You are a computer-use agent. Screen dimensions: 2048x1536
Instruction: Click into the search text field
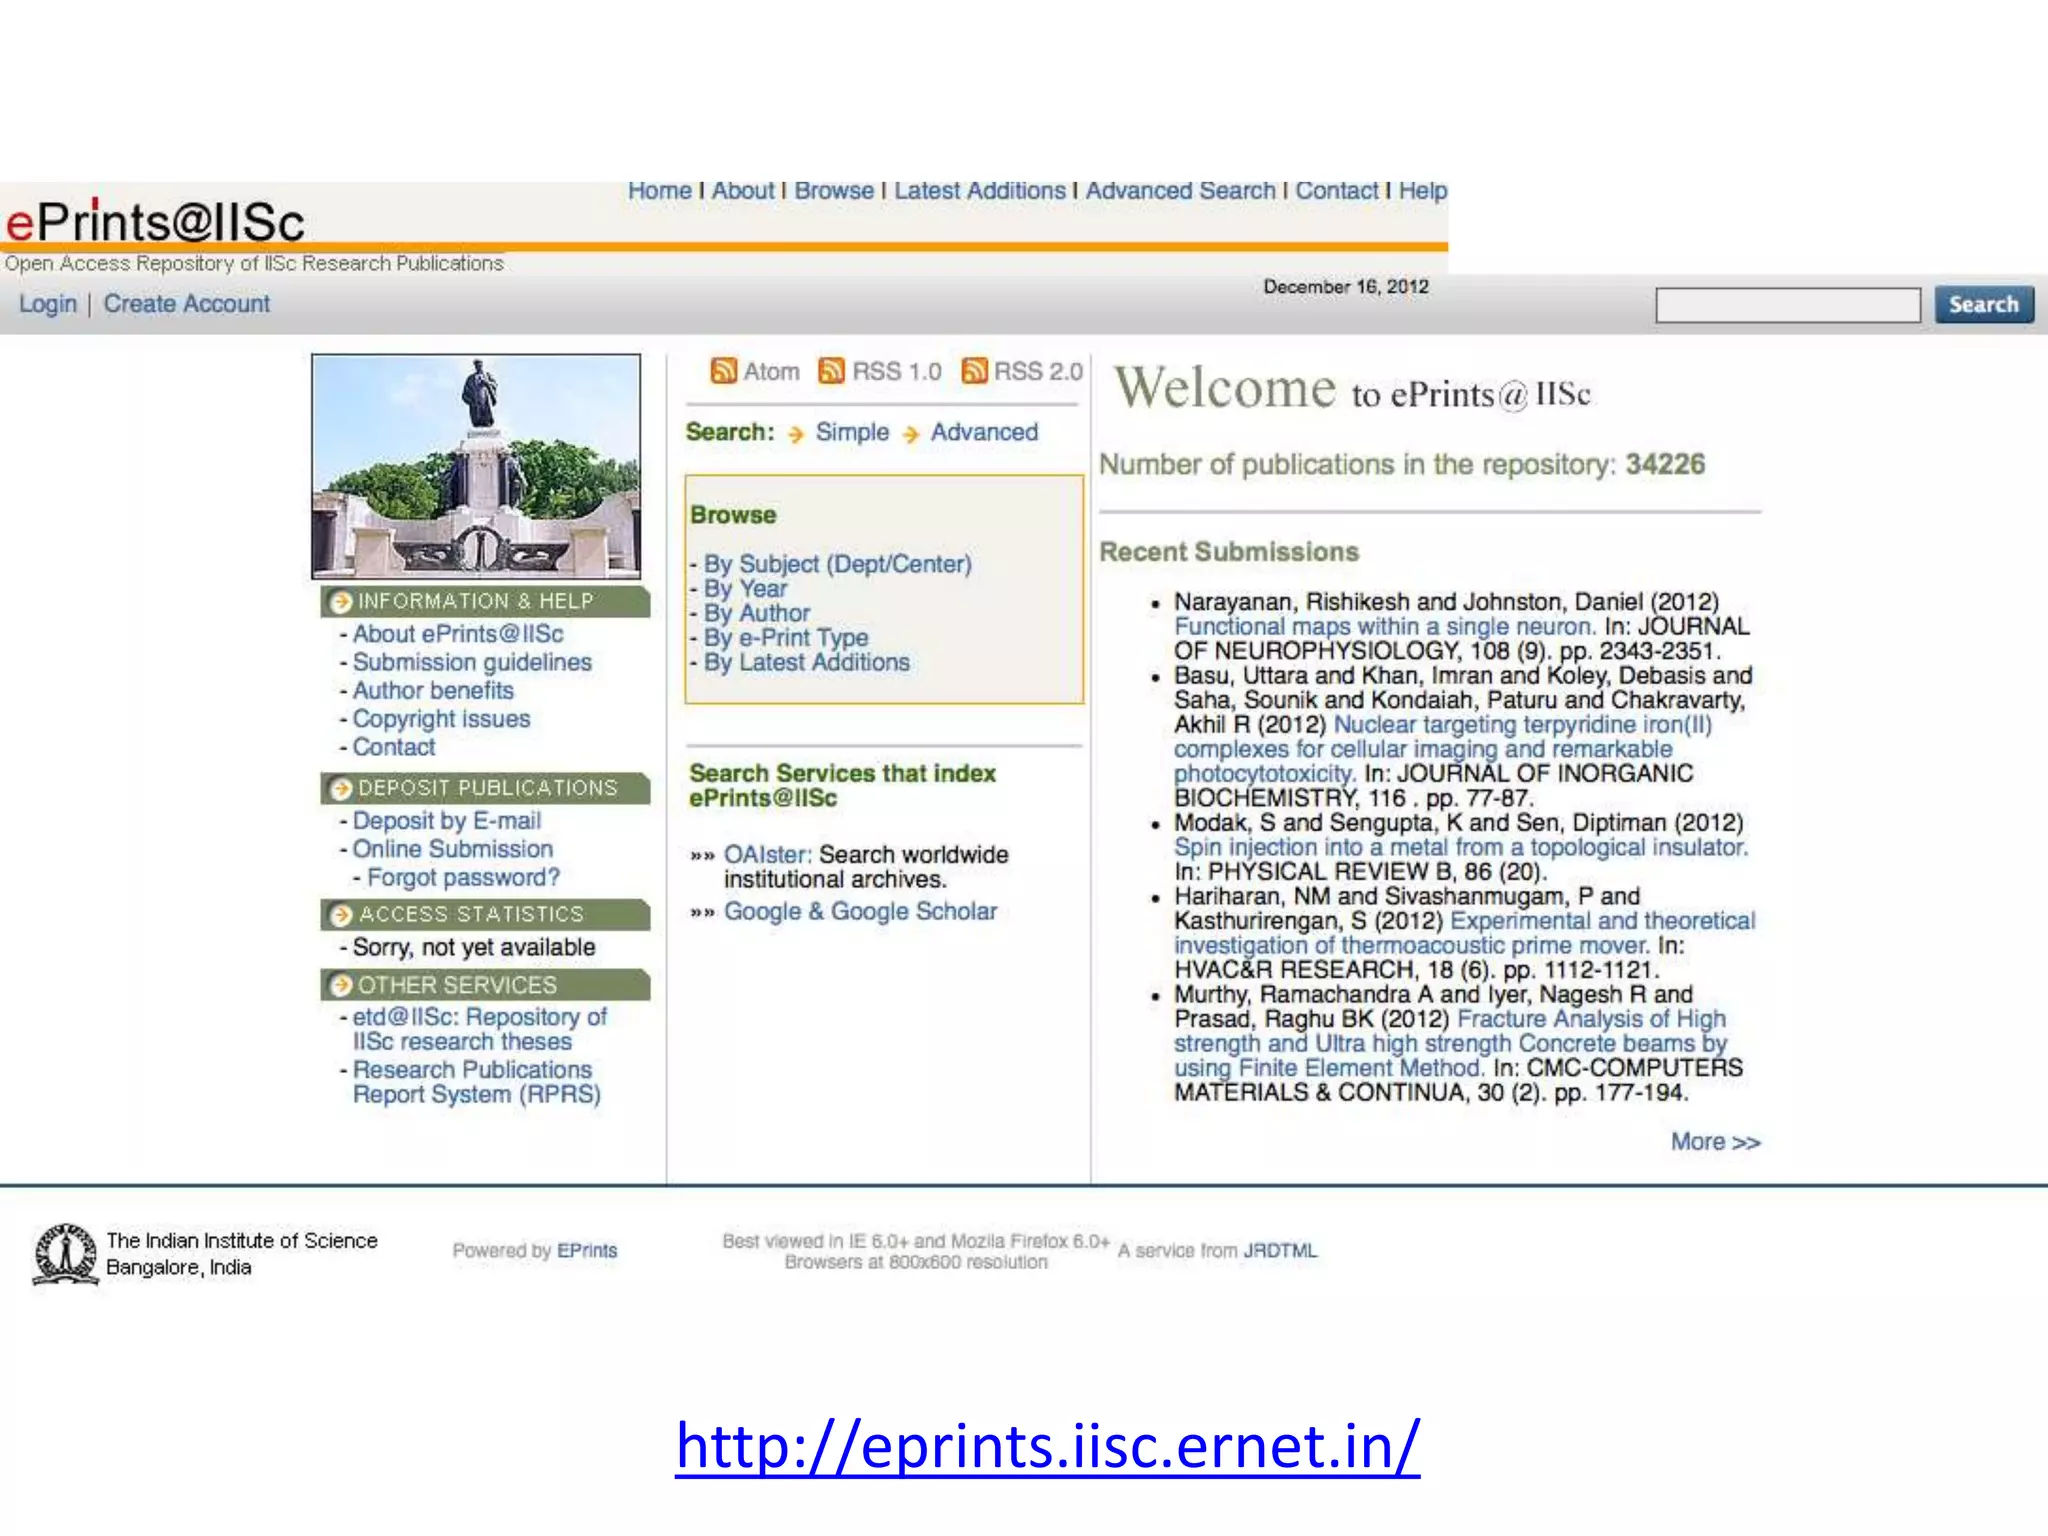click(x=1788, y=305)
